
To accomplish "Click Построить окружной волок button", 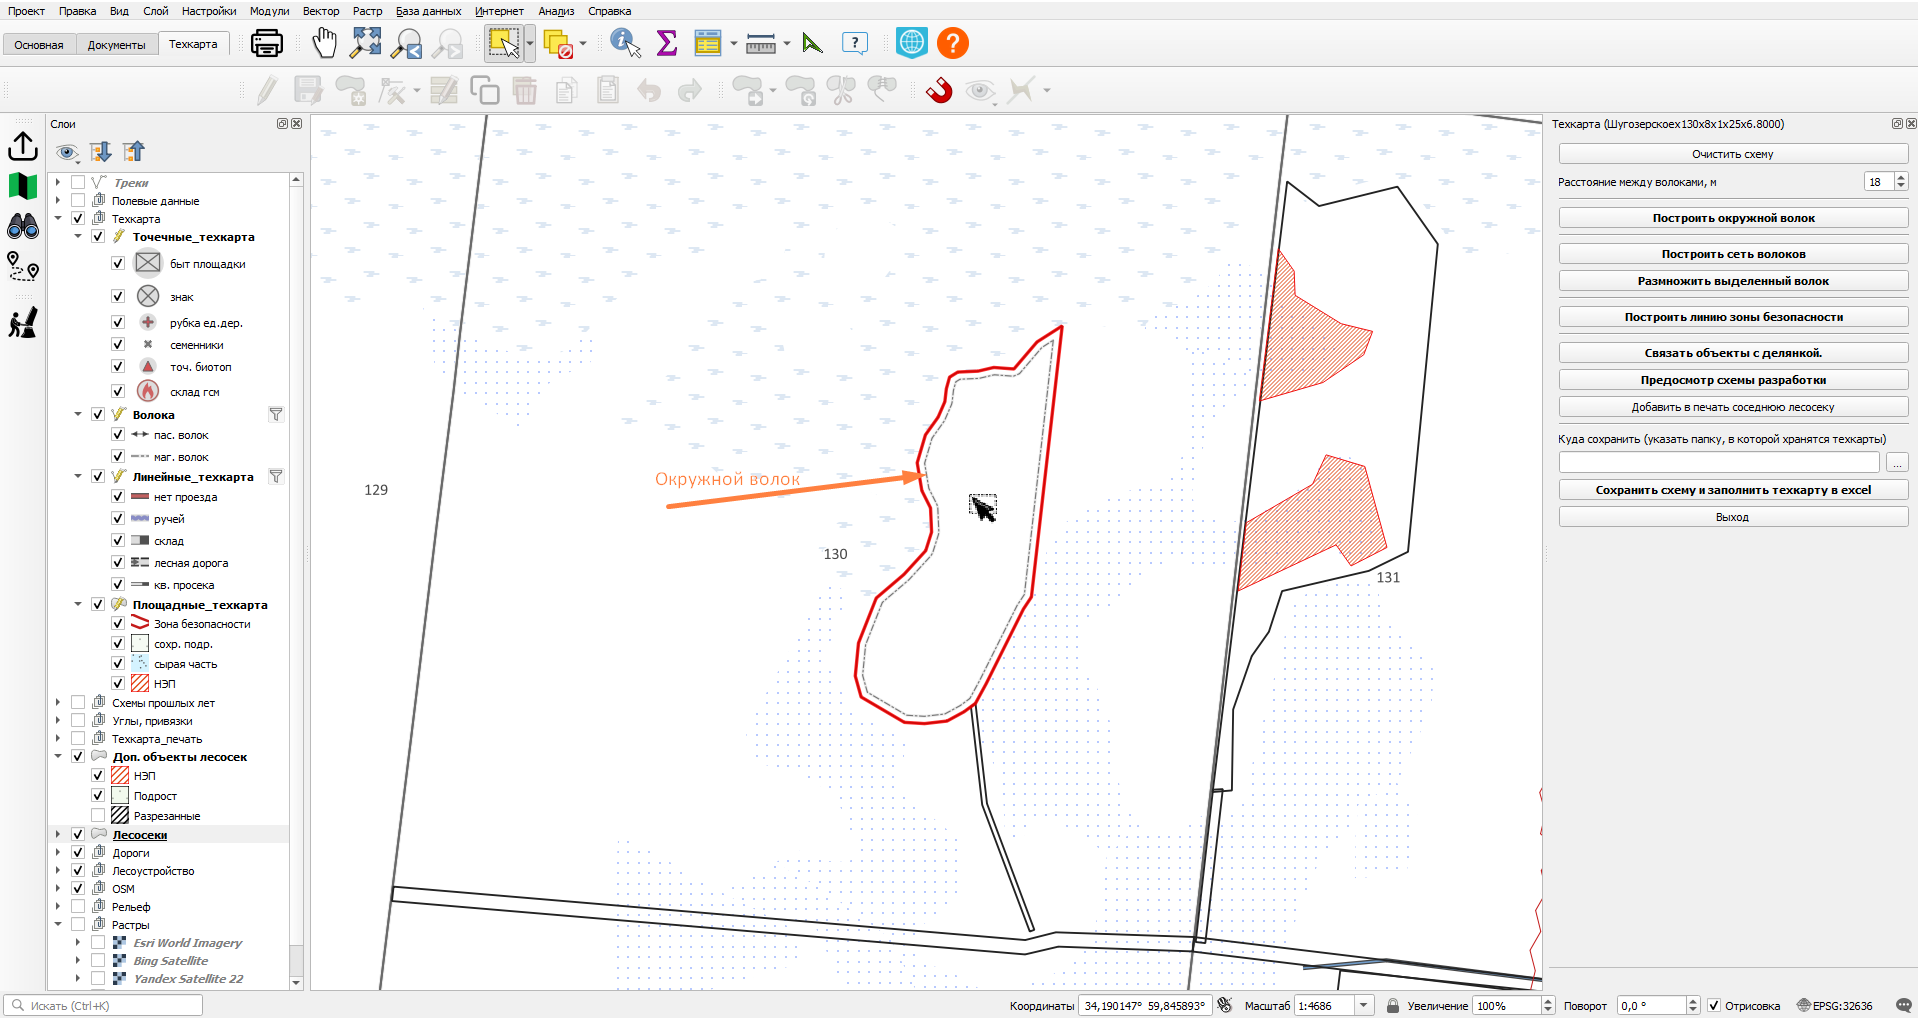I will (x=1733, y=218).
